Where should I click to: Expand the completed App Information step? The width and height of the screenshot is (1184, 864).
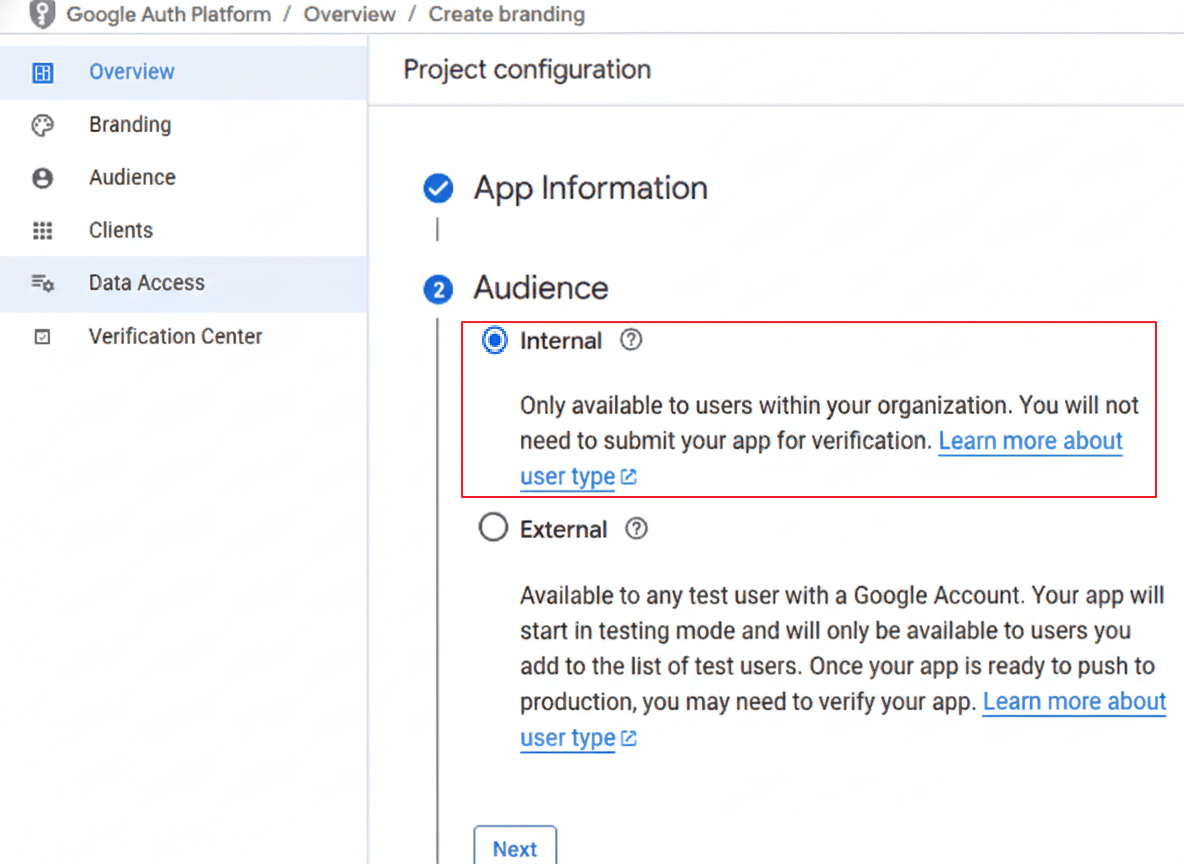pyautogui.click(x=590, y=188)
